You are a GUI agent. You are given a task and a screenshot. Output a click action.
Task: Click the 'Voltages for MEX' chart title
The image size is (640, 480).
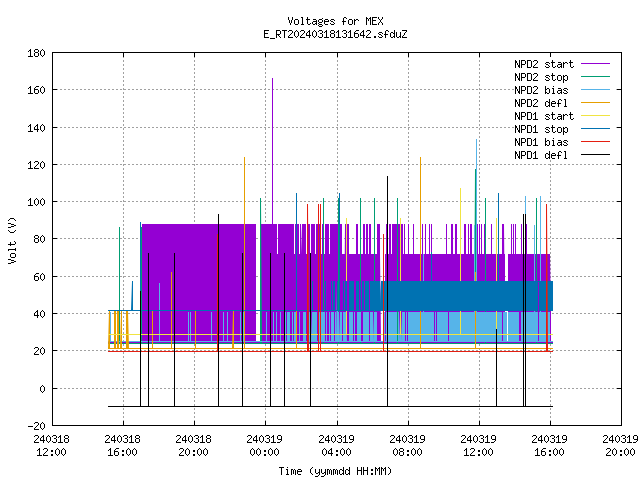click(335, 21)
